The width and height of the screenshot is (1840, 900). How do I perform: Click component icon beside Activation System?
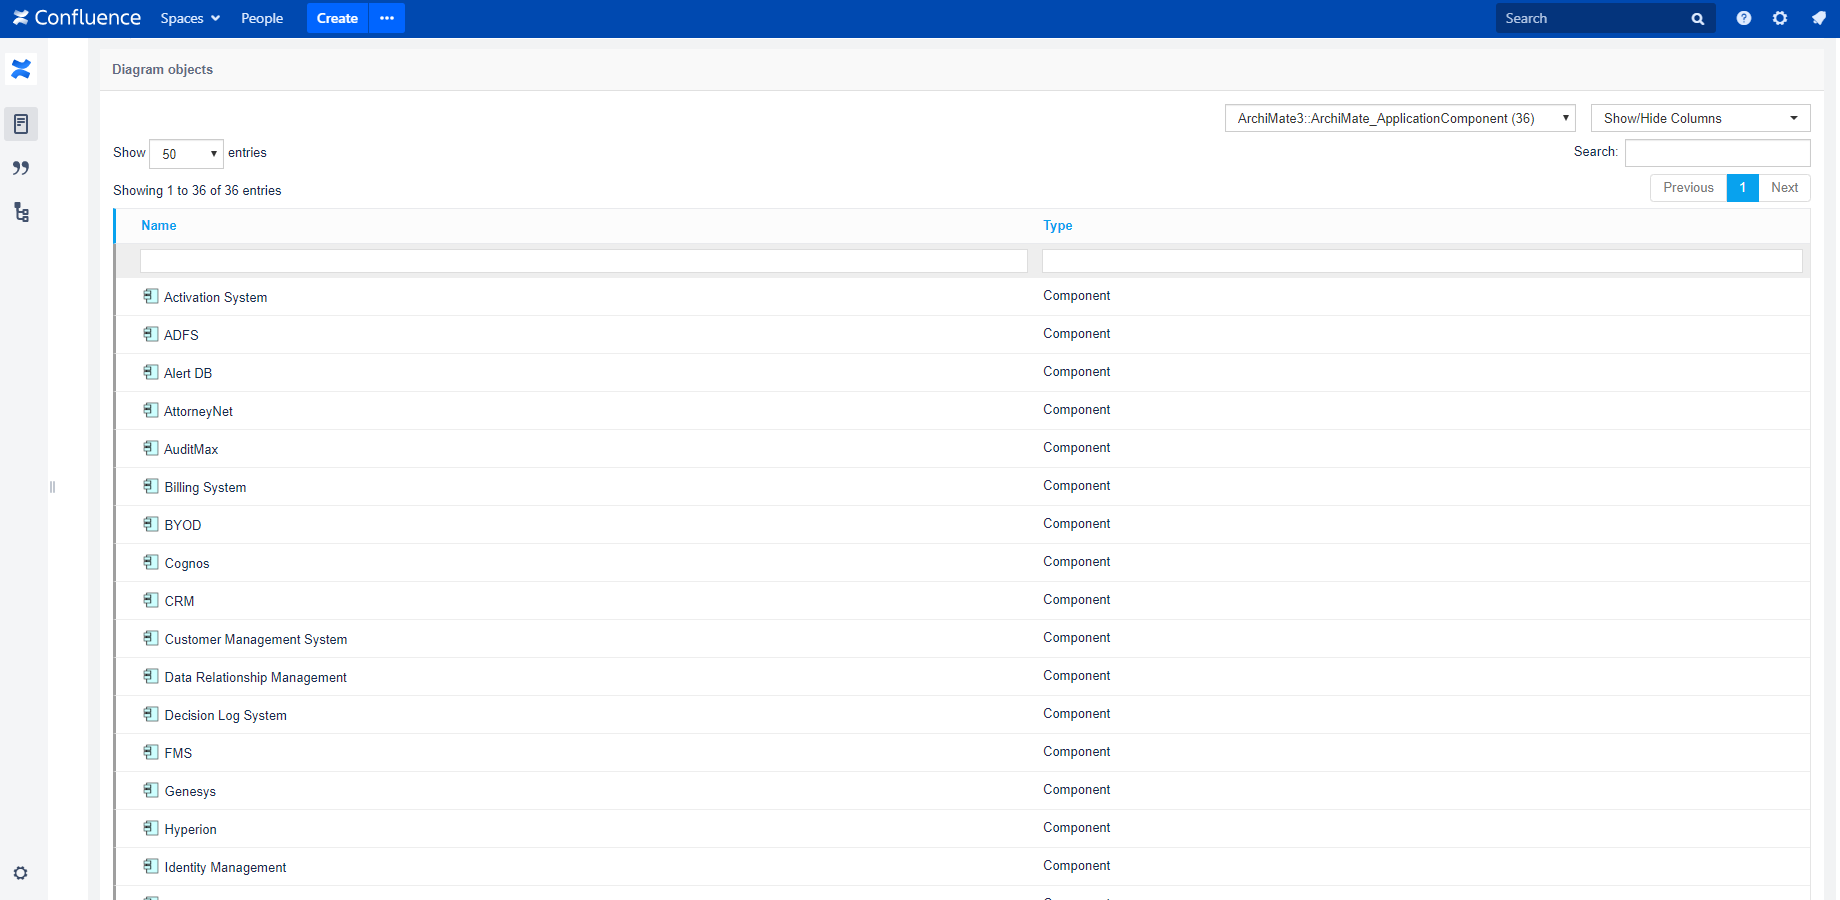151,296
